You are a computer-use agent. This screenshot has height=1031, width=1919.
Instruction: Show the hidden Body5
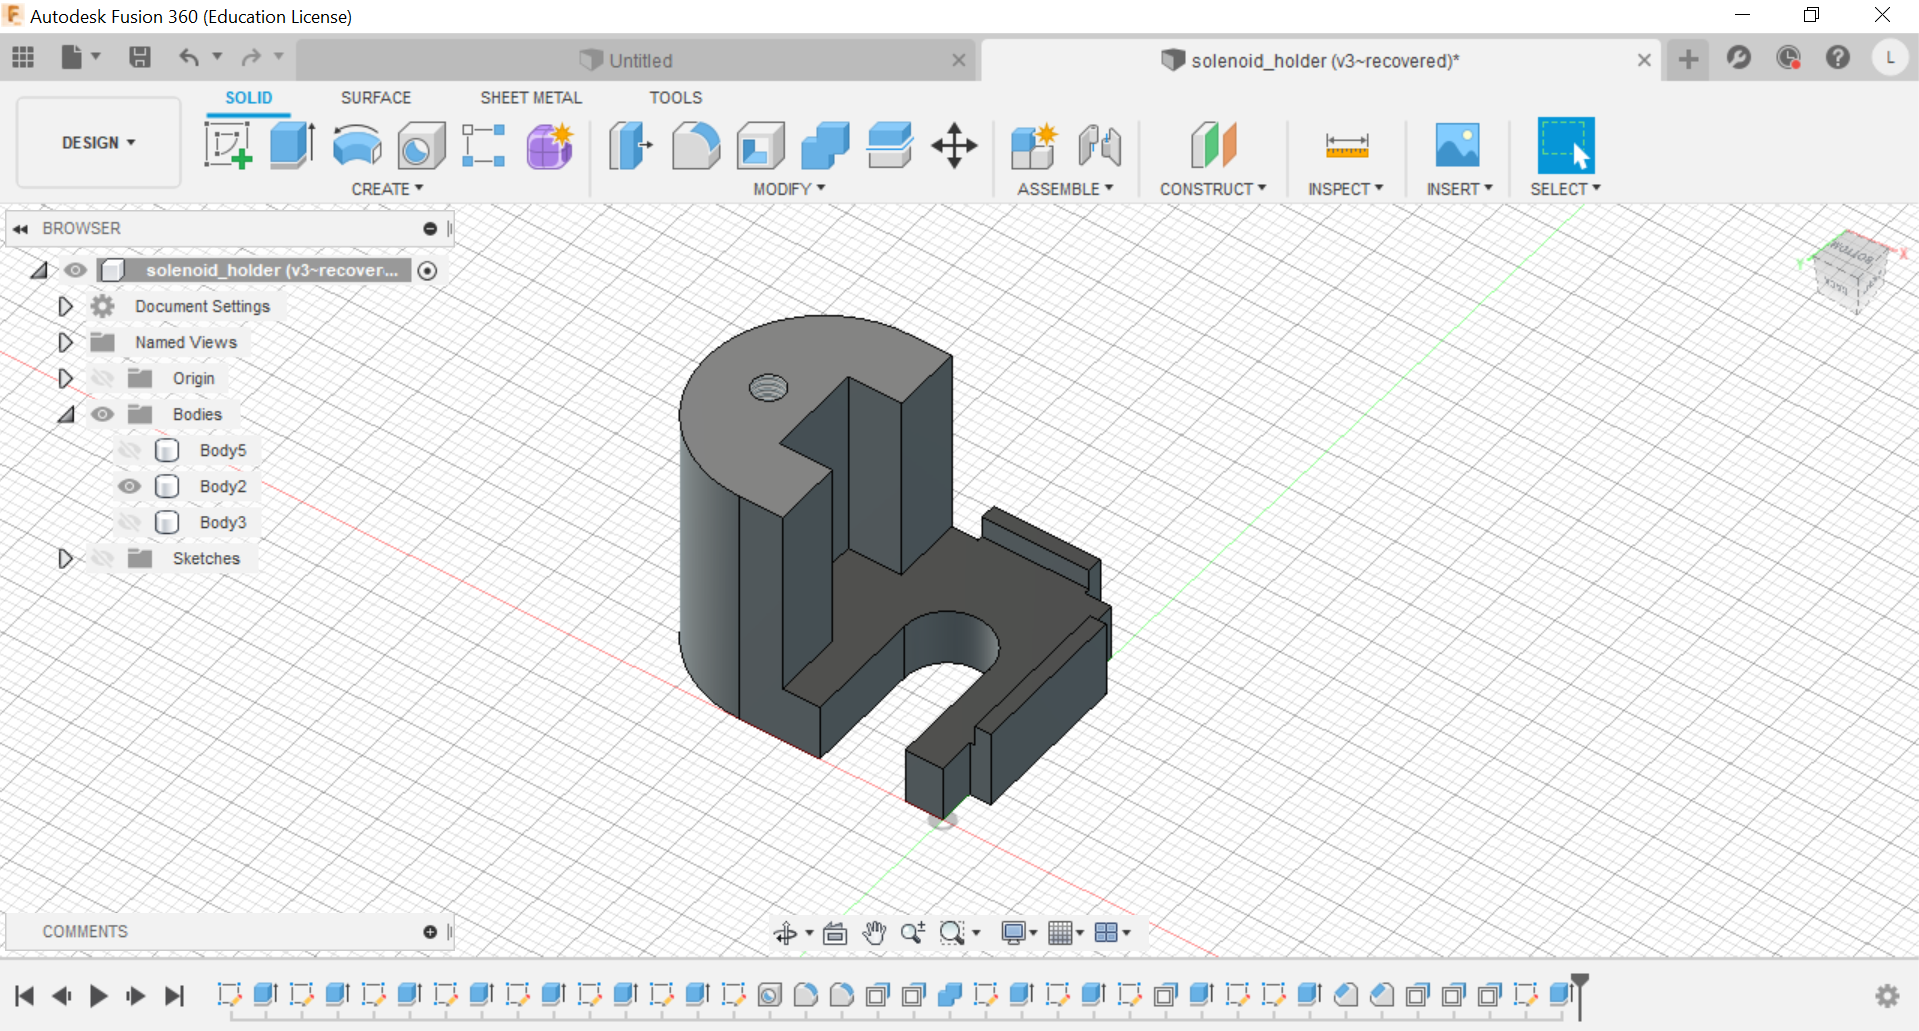click(x=129, y=450)
